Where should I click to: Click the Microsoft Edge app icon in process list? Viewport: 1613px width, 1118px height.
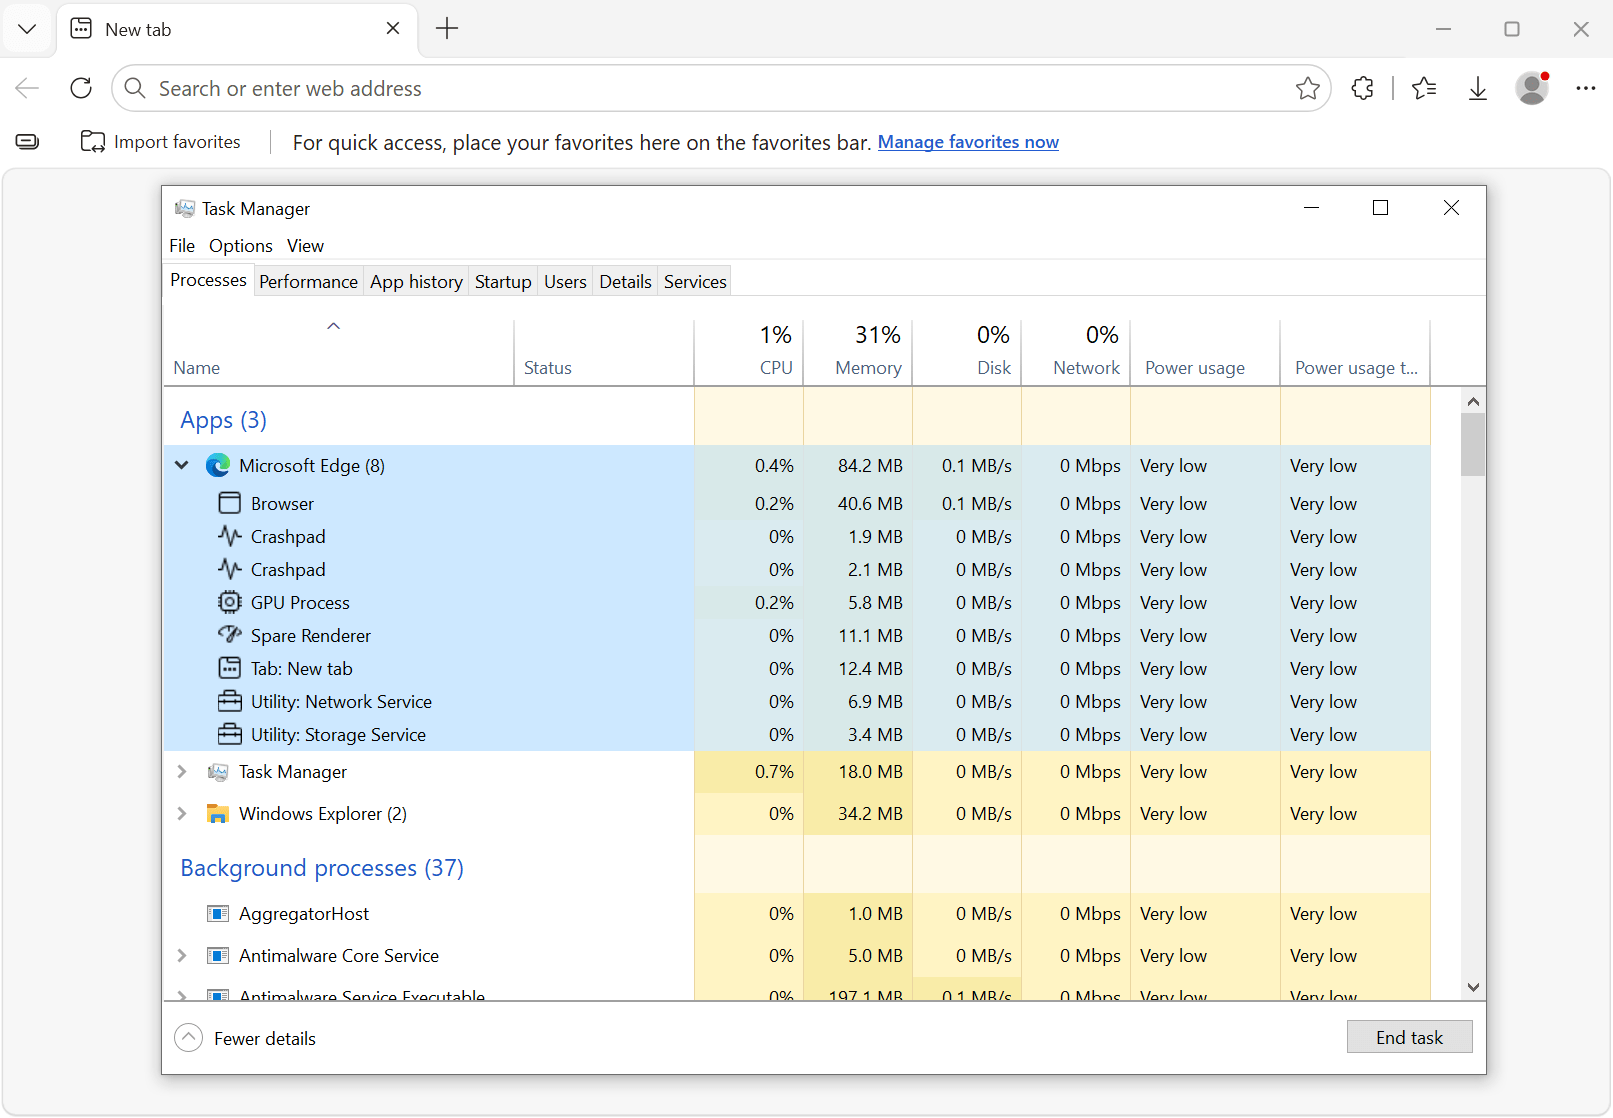(x=217, y=466)
